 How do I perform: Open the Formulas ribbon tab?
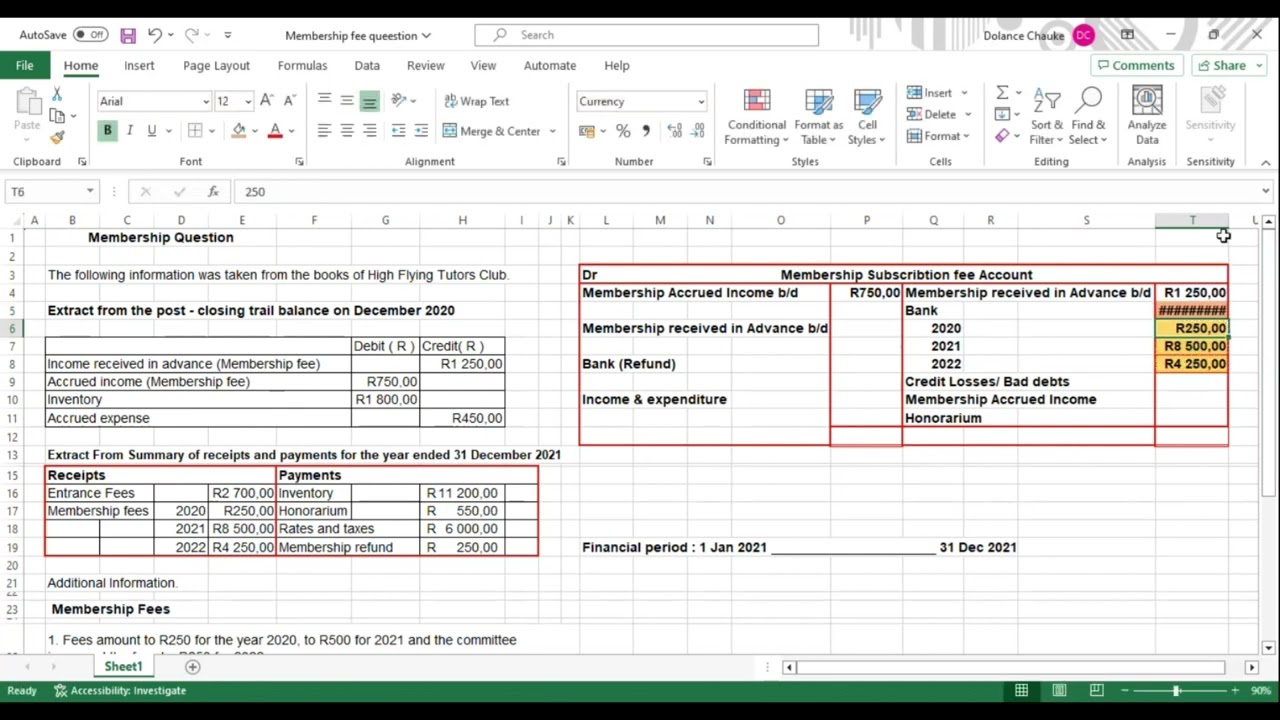(x=302, y=66)
